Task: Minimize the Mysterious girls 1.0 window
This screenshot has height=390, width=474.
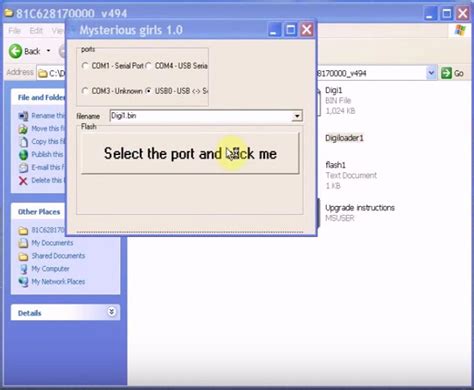Action: point(274,30)
